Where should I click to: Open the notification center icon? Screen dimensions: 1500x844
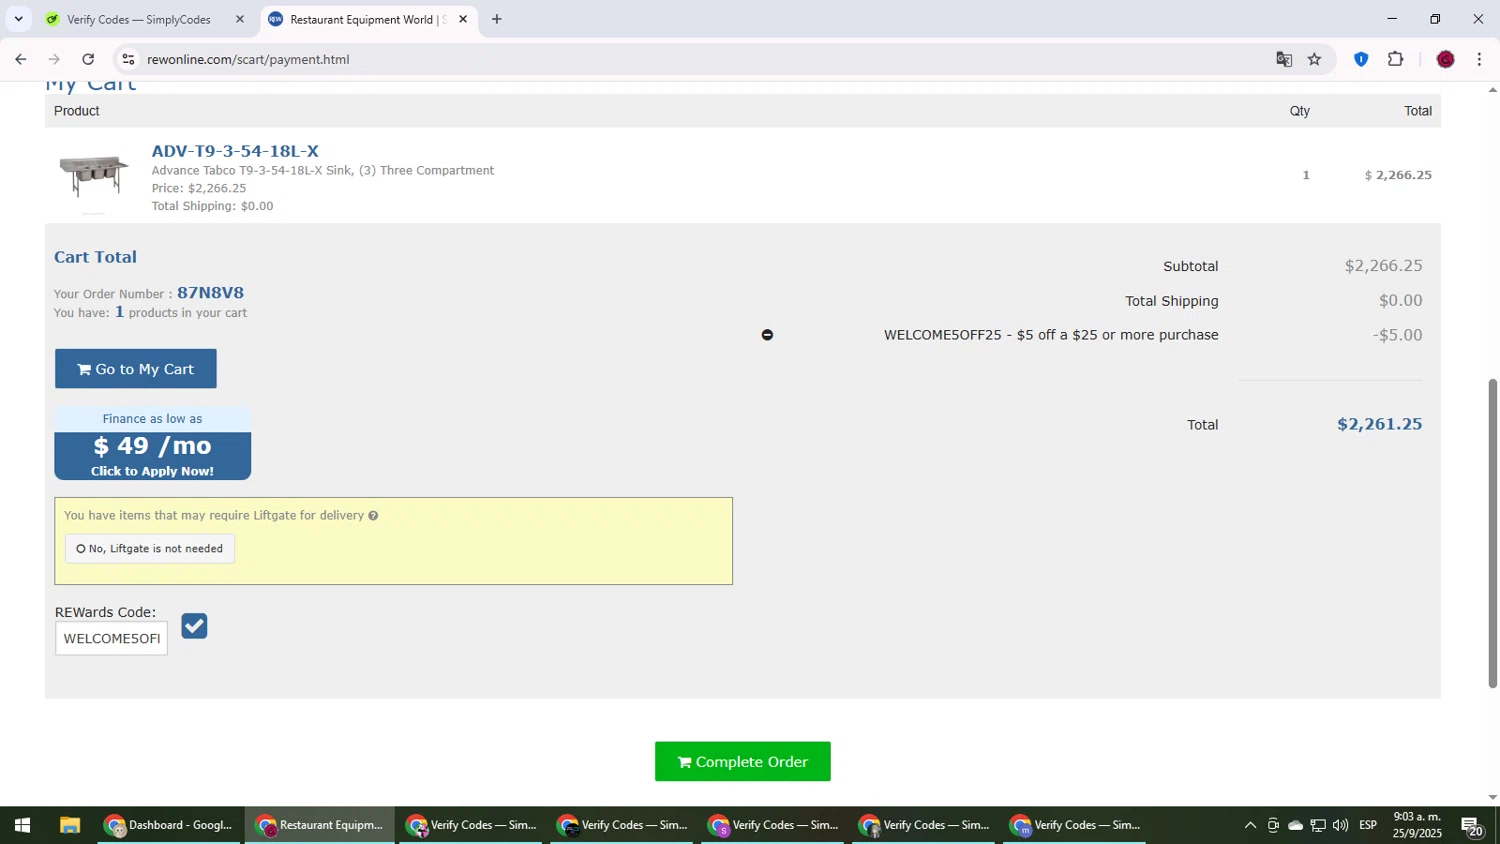coord(1472,825)
